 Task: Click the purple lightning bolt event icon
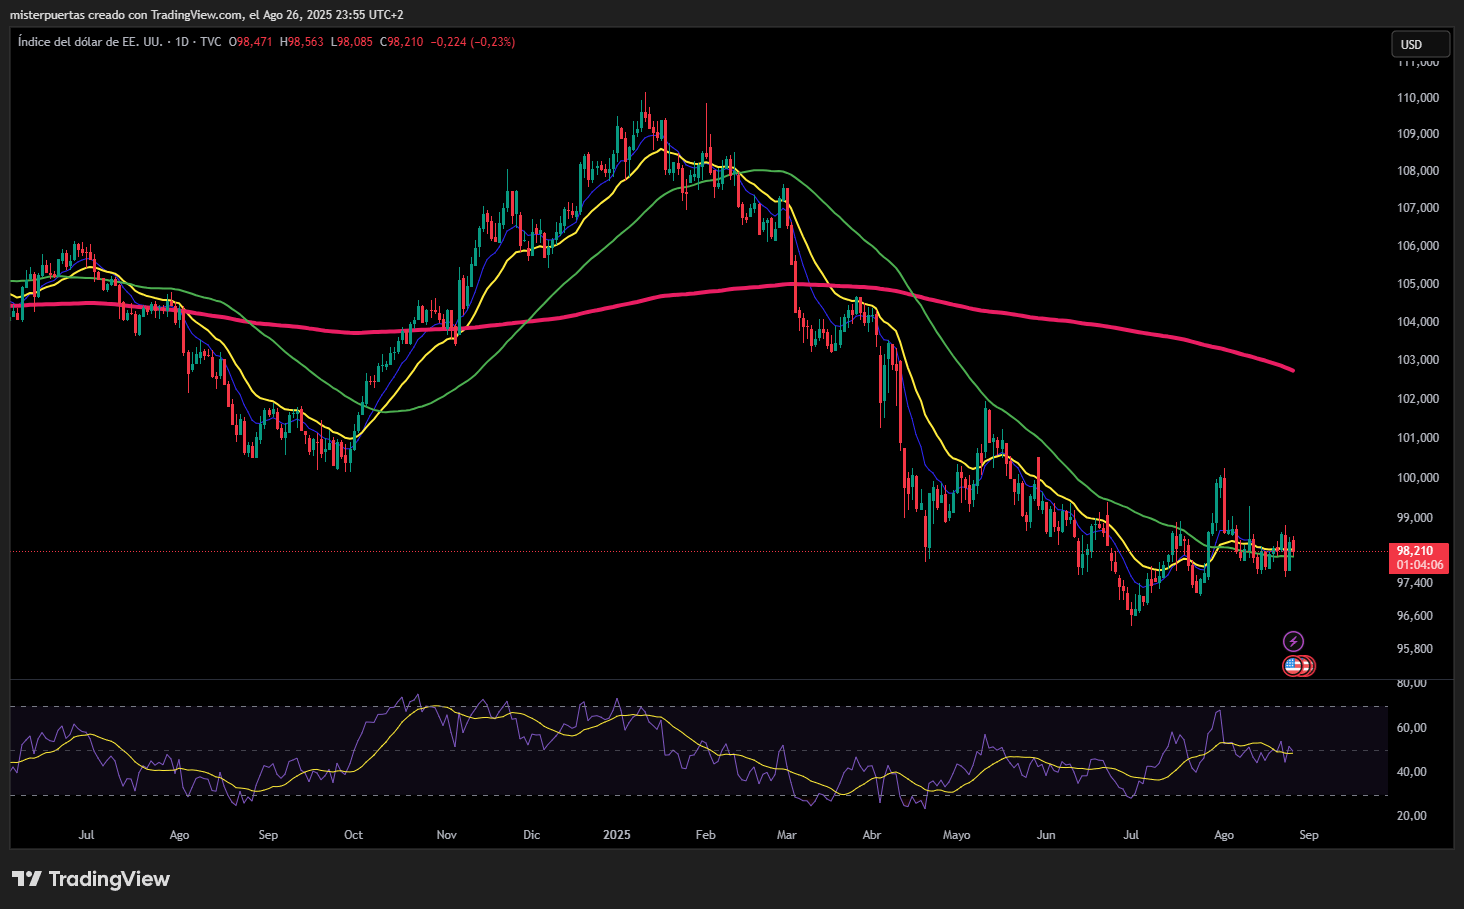1293,641
